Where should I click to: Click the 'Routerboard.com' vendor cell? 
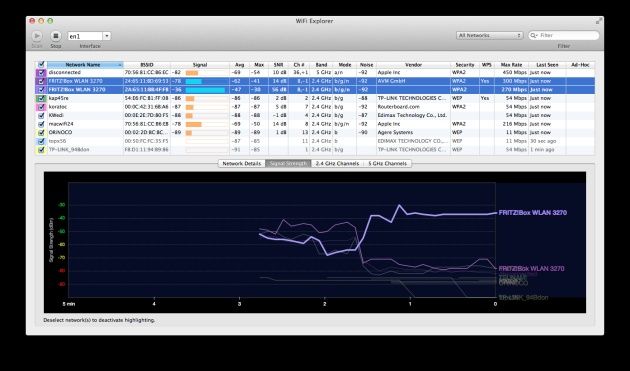(x=398, y=107)
